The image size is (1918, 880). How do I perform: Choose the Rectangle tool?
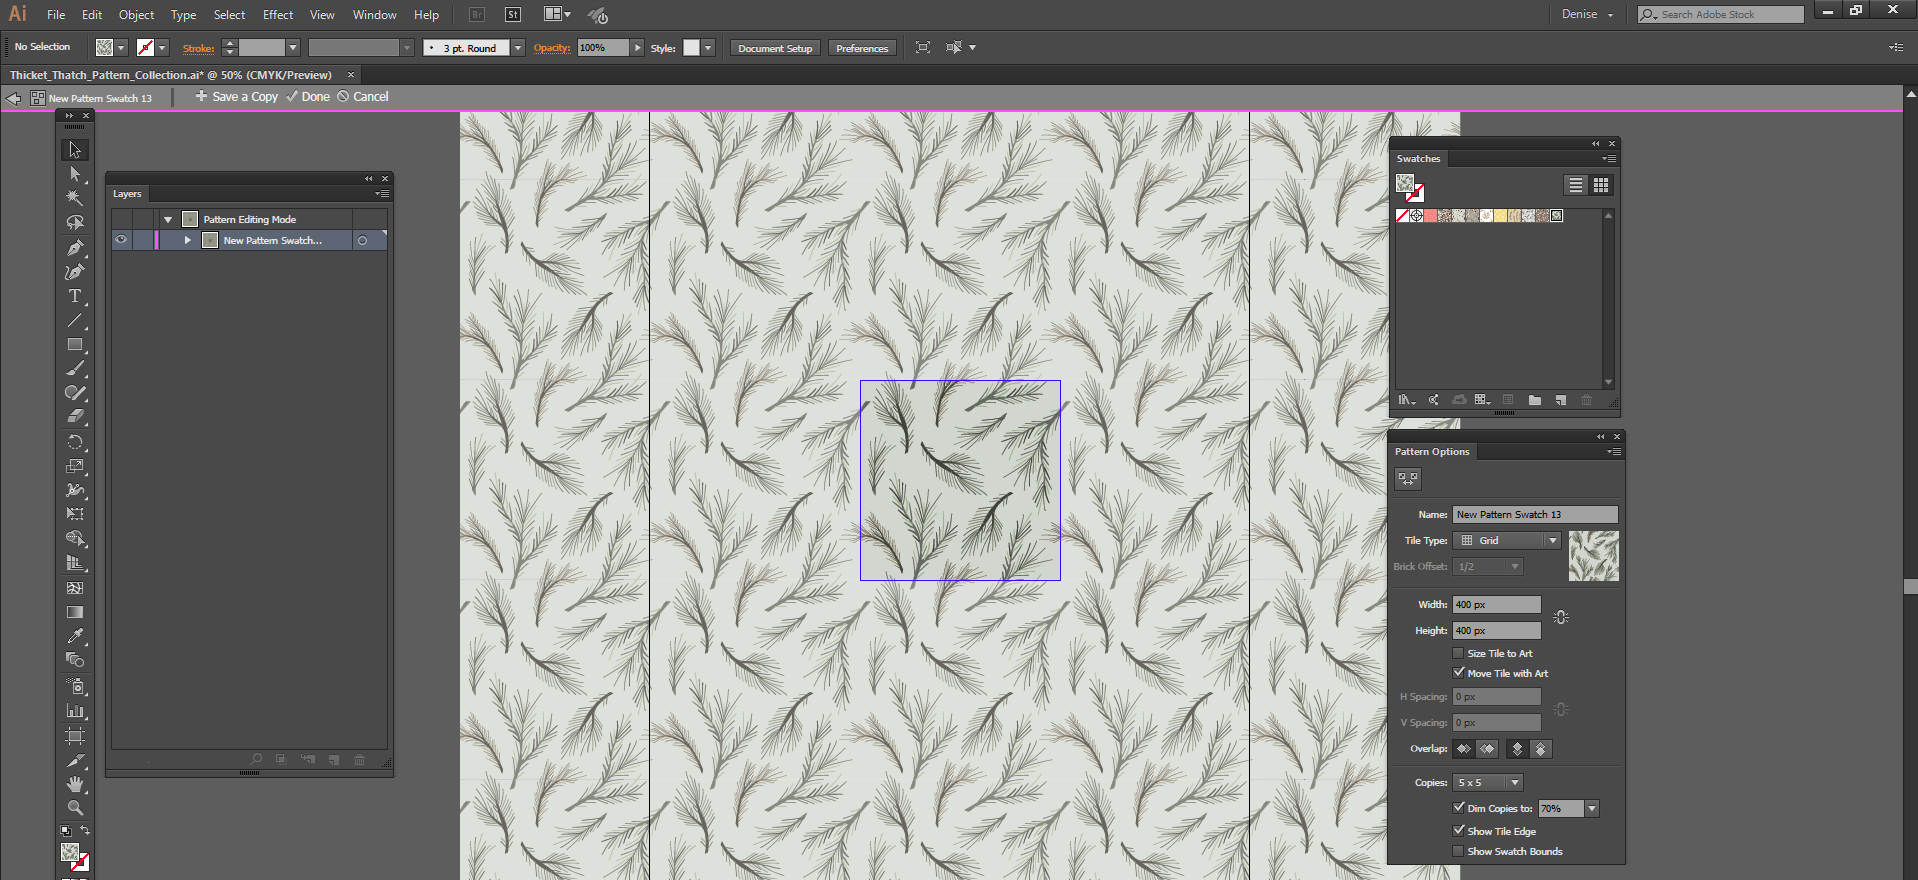(x=75, y=345)
